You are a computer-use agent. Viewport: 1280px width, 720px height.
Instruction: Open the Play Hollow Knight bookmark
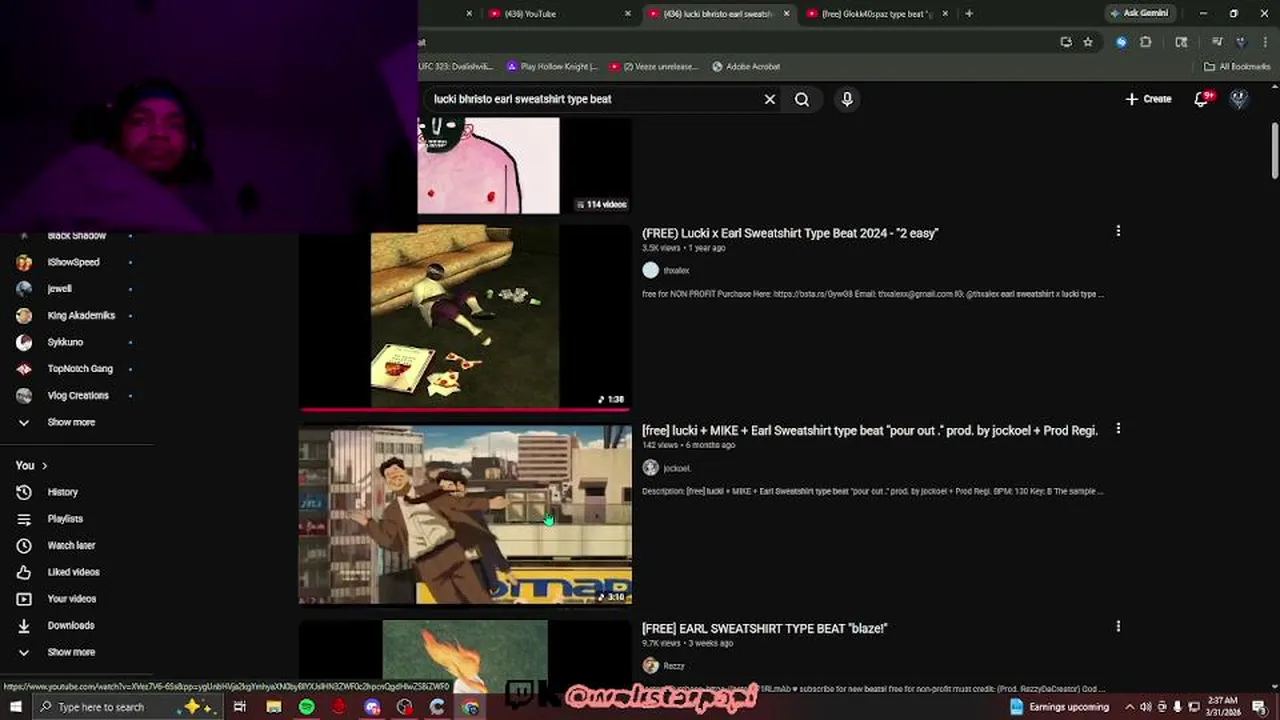click(x=552, y=67)
